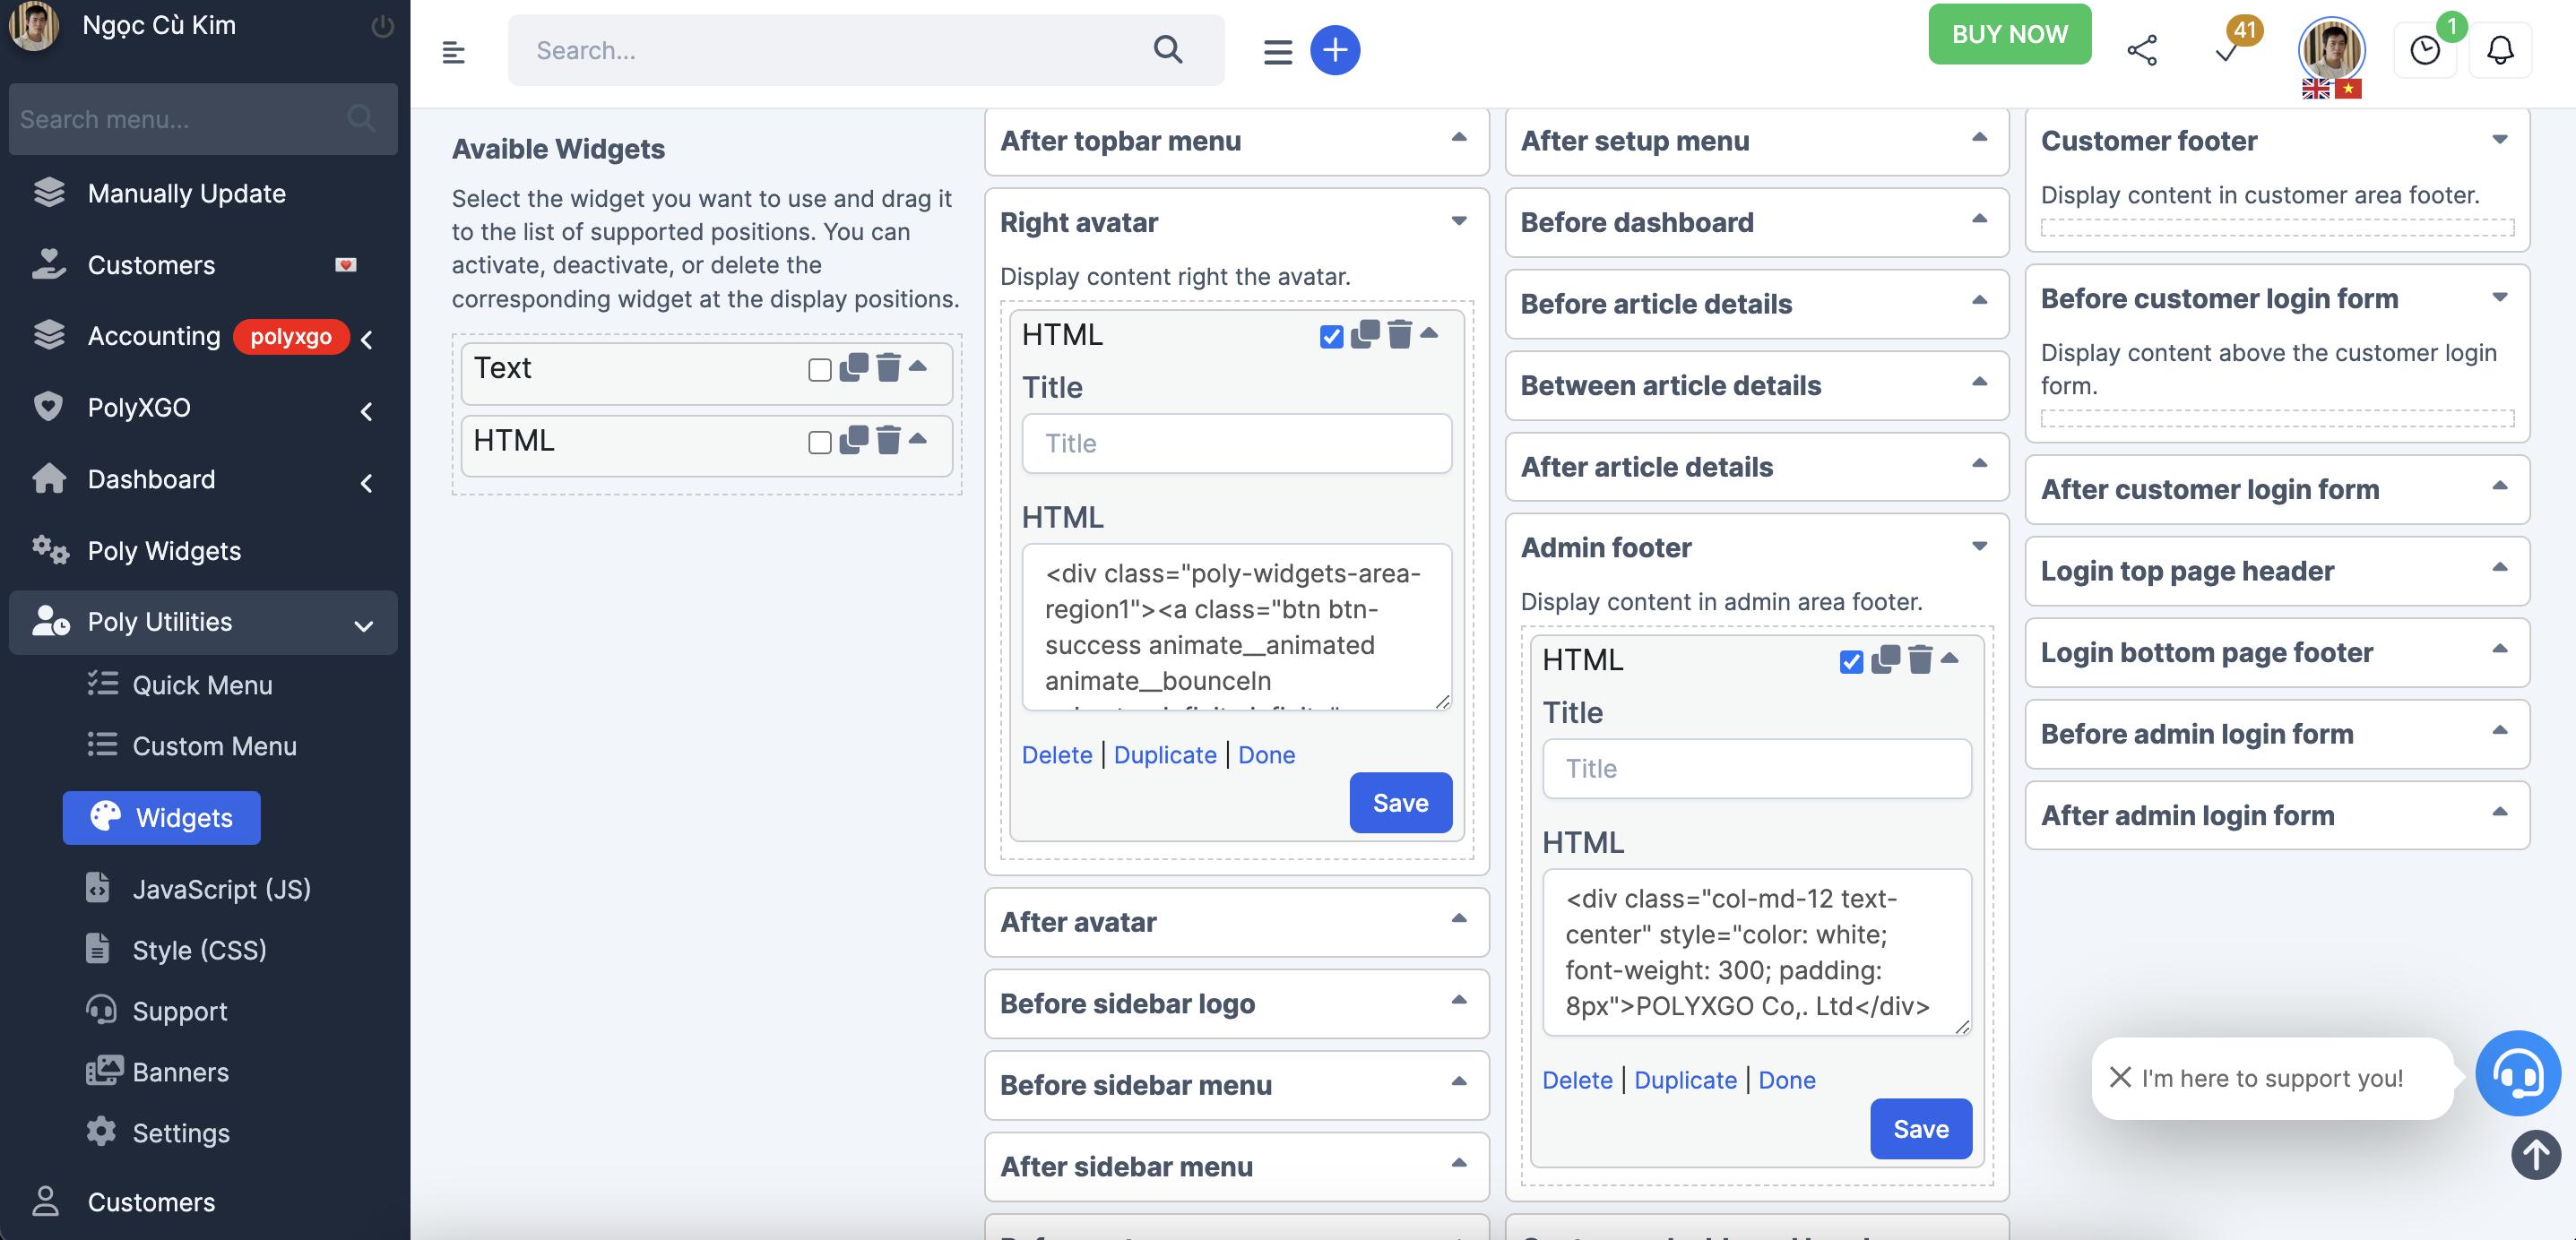Viewport: 2576px width, 1240px height.
Task: Expand the Accounting submenu chevron
Action: click(x=367, y=339)
